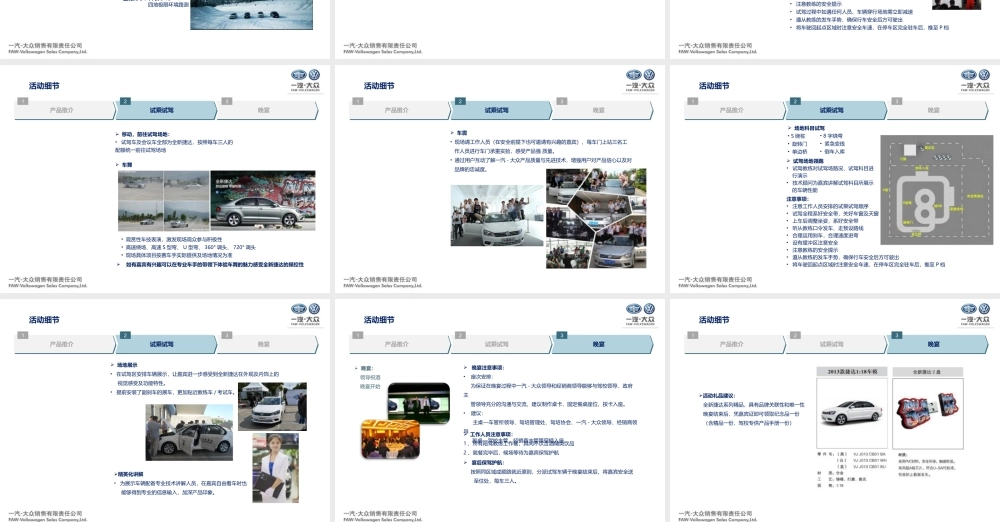Open white car open-door display photo
The width and height of the screenshot is (1000, 522).
click(x=189, y=432)
